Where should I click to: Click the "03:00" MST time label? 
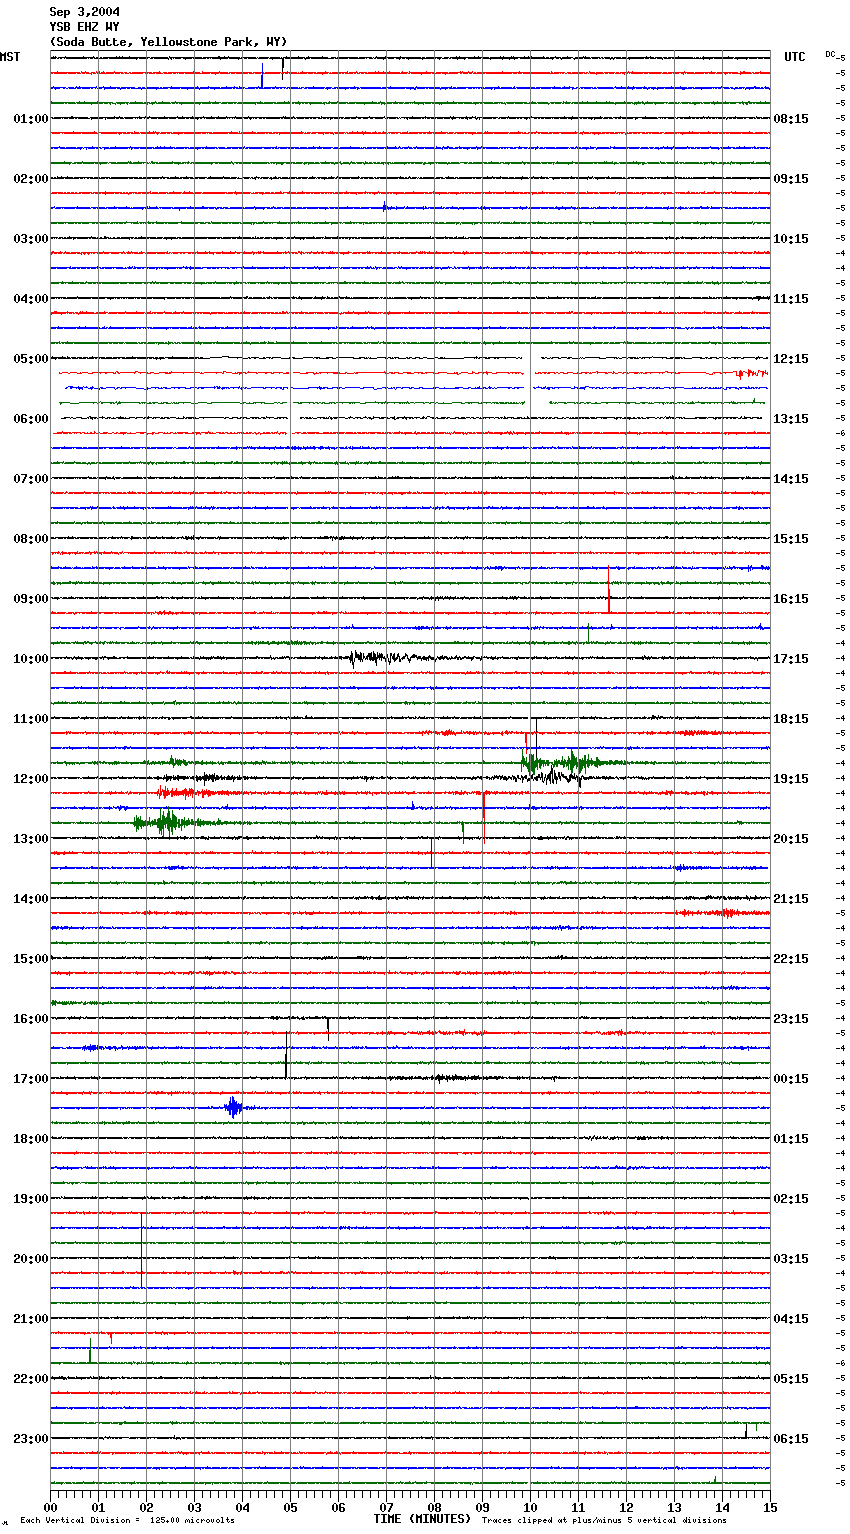point(31,239)
